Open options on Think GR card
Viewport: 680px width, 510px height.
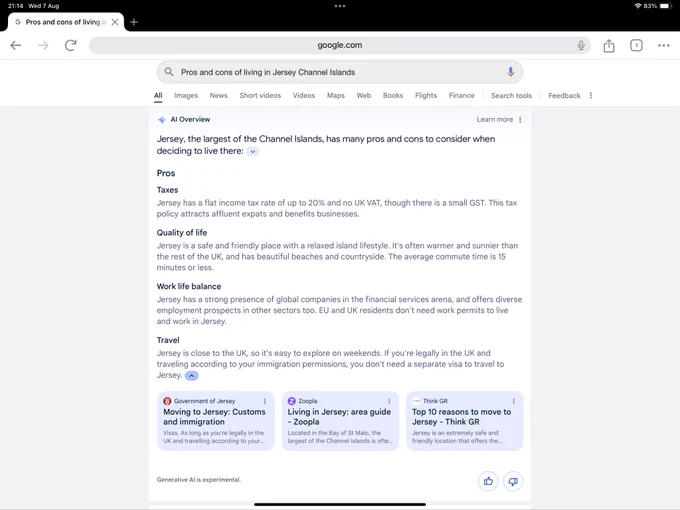[513, 401]
